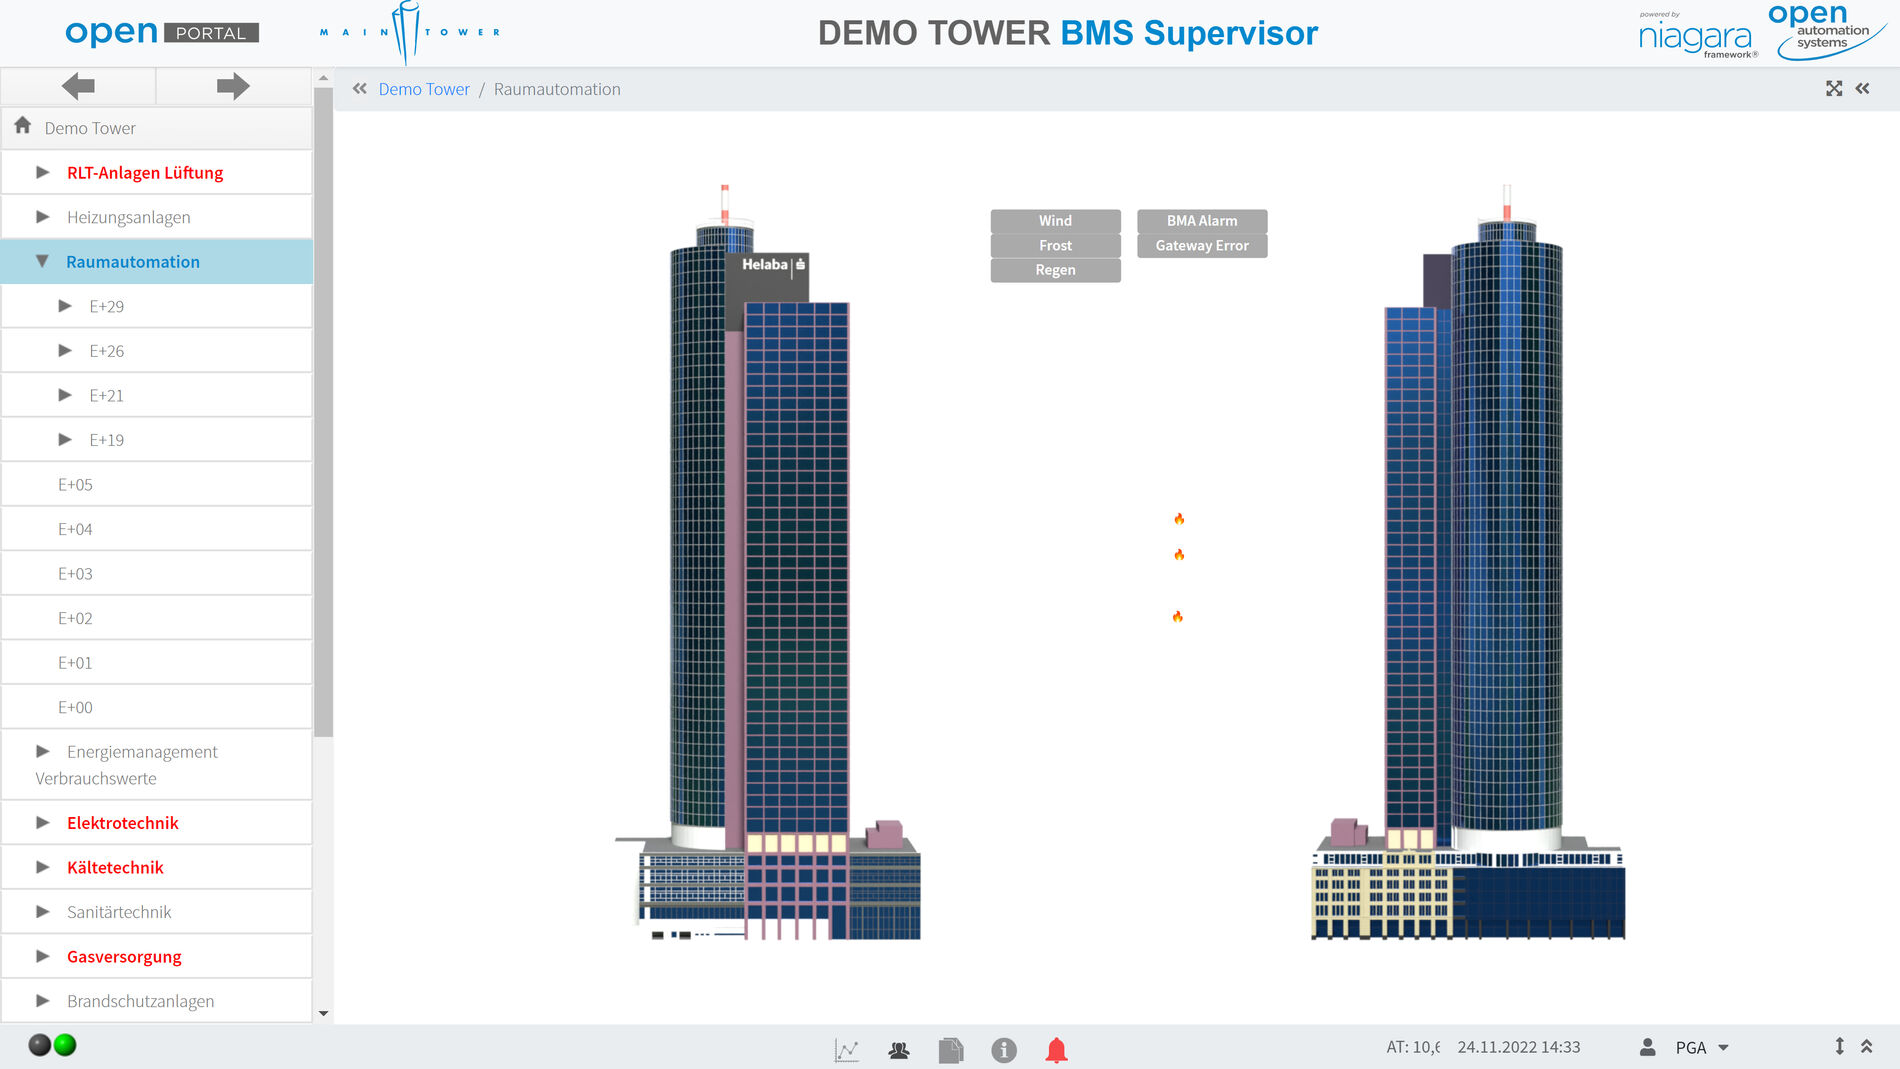Click the Gateway Error button

1201,246
